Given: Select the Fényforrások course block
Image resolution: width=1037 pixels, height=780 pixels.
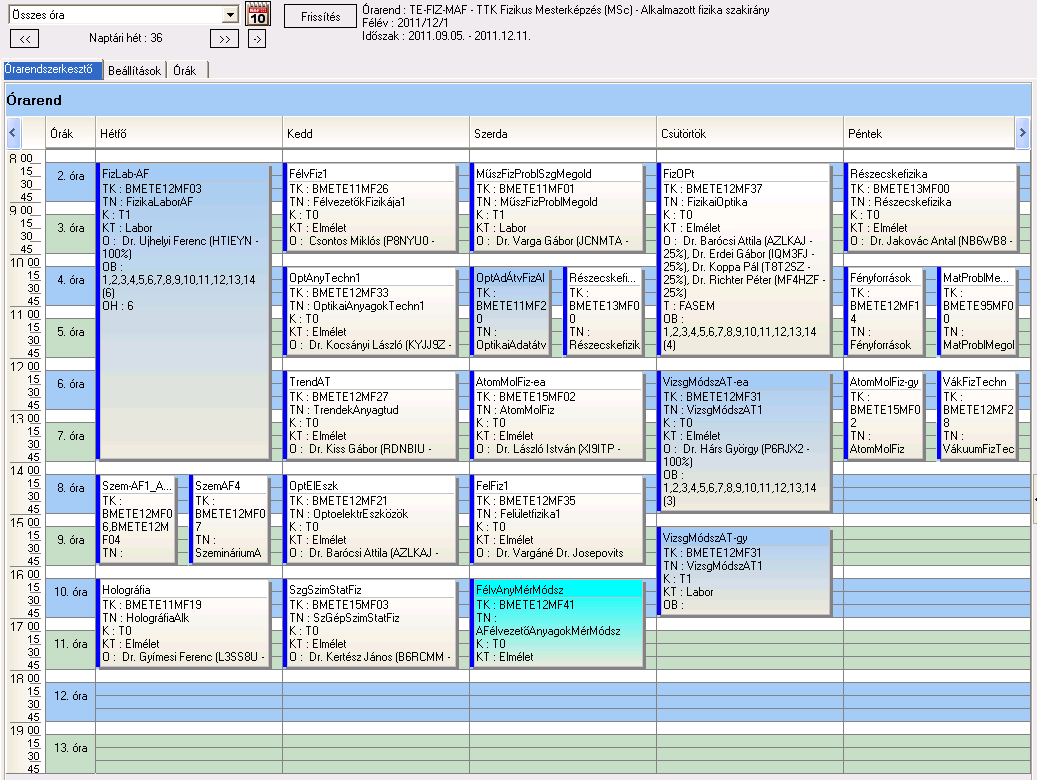Looking at the screenshot, I should pos(884,311).
